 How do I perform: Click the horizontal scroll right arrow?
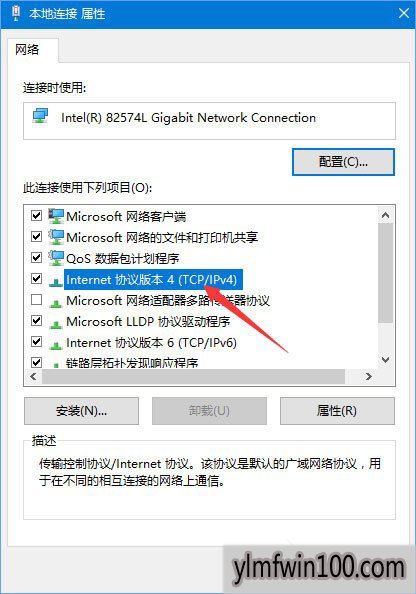coord(368,376)
